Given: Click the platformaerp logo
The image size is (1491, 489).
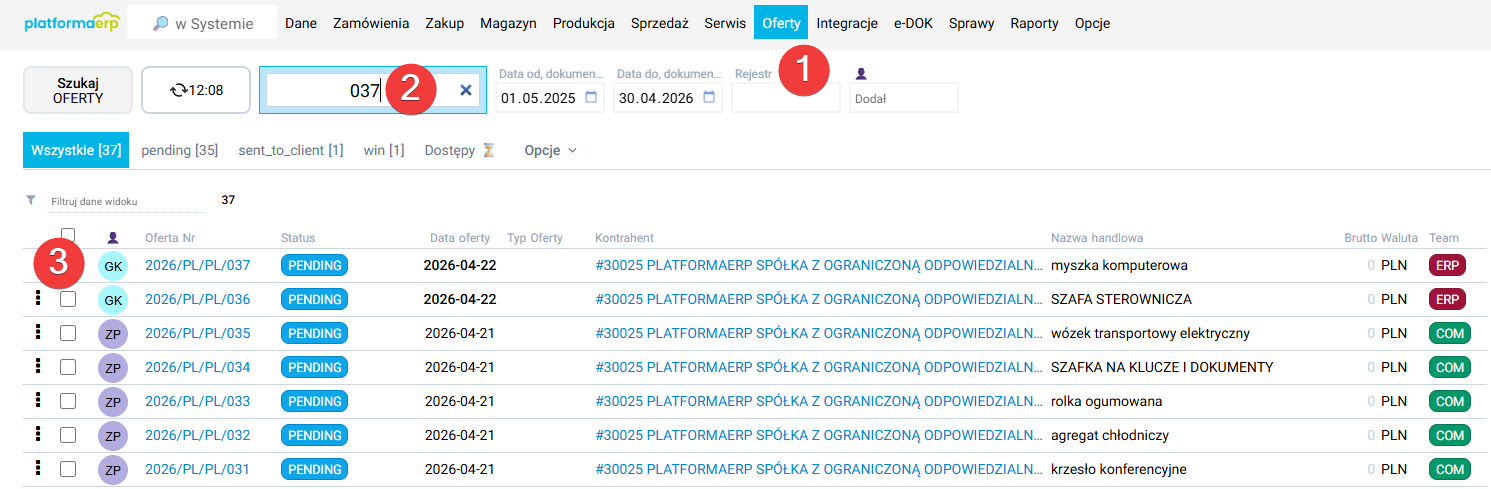Looking at the screenshot, I should tap(70, 23).
